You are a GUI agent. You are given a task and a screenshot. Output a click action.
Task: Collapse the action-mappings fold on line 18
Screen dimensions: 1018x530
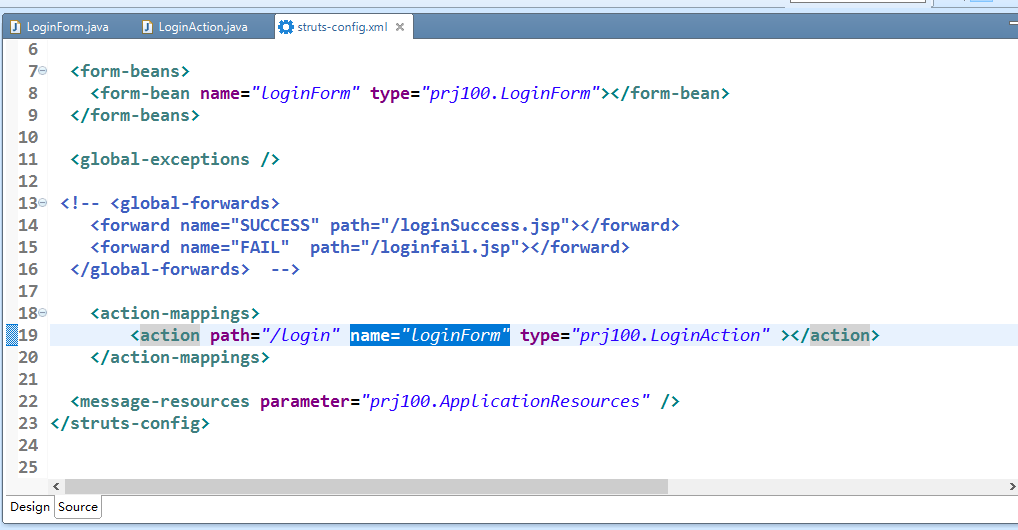point(43,312)
